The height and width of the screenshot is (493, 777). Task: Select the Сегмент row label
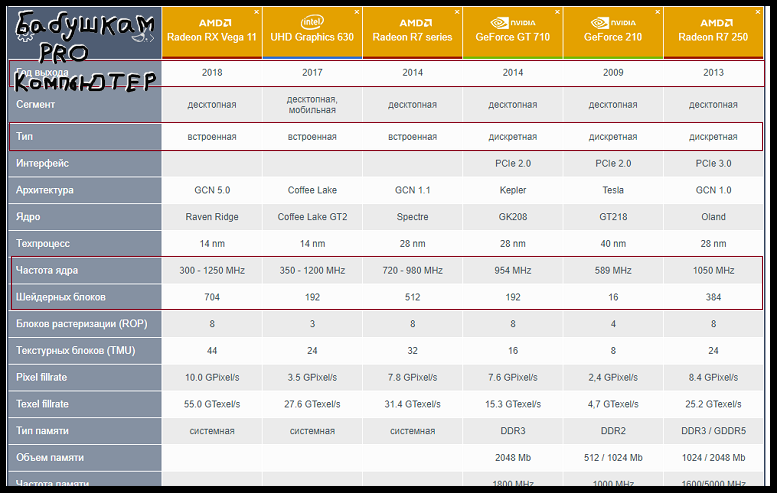[35, 105]
